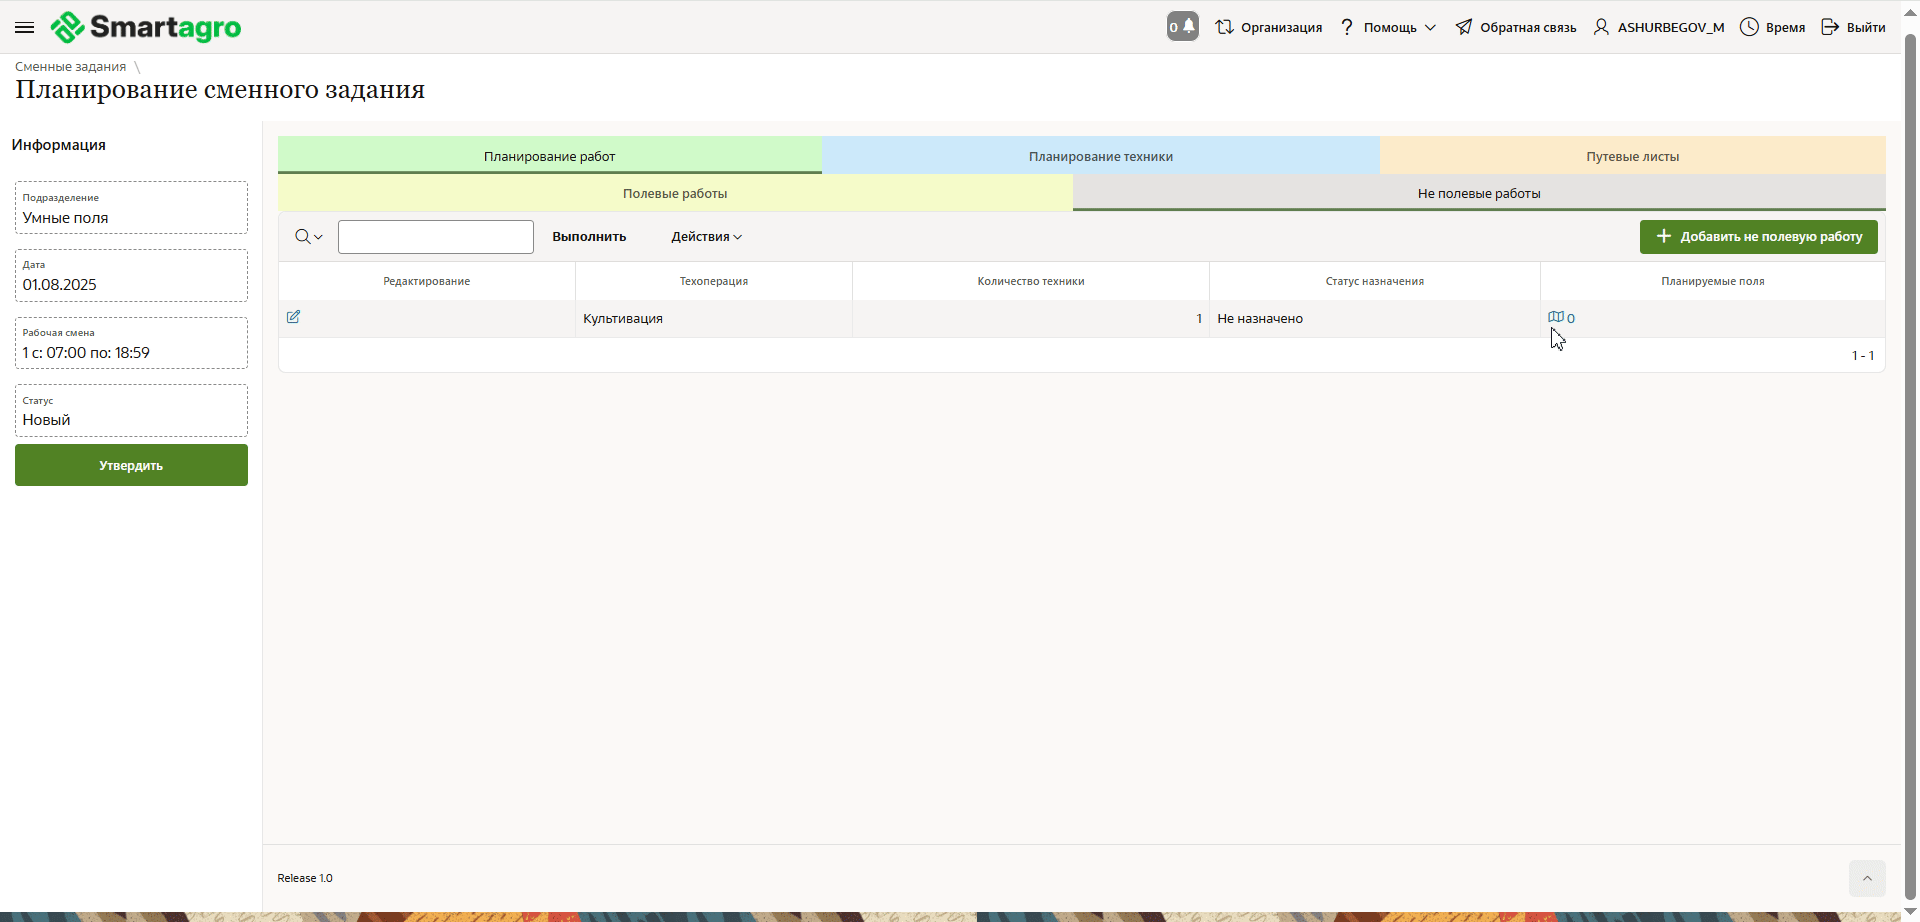This screenshot has width=1920, height=922.
Task: Open the Действия dropdown menu
Action: 706,237
